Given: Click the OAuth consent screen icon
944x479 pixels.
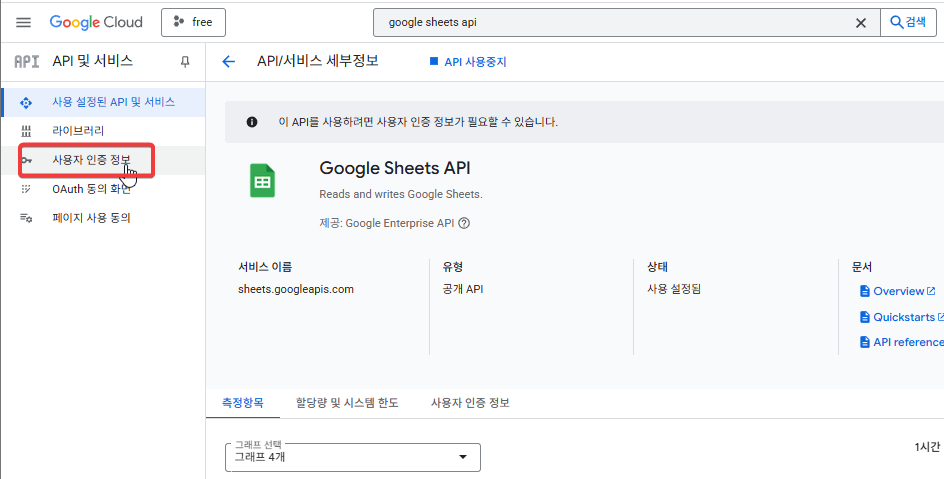Looking at the screenshot, I should pos(26,189).
